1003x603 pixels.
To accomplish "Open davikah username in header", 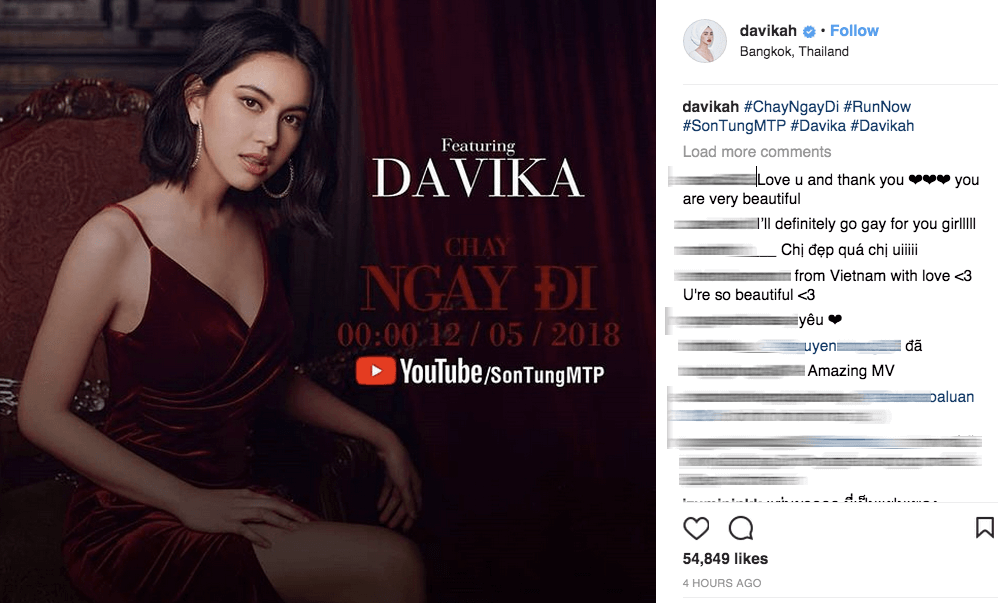I will (x=768, y=31).
